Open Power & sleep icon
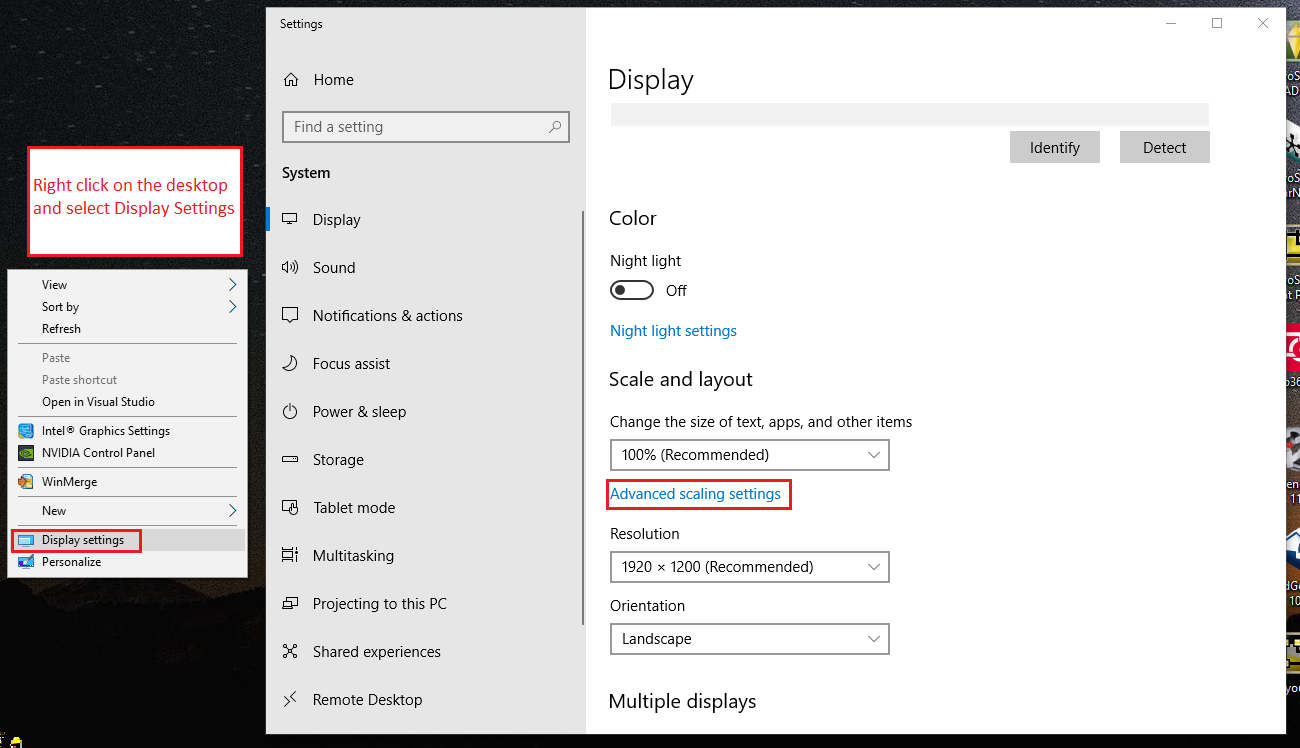This screenshot has height=748, width=1300. (x=291, y=412)
